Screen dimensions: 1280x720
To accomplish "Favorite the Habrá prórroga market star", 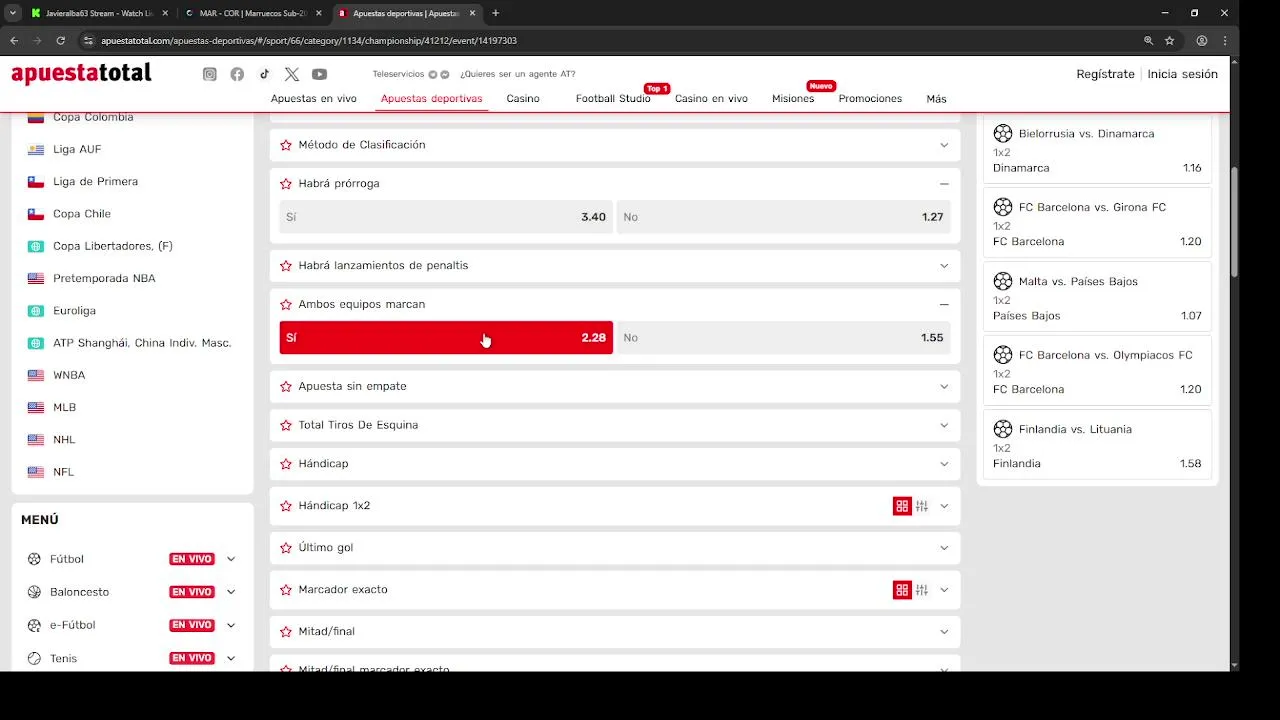I will point(286,184).
